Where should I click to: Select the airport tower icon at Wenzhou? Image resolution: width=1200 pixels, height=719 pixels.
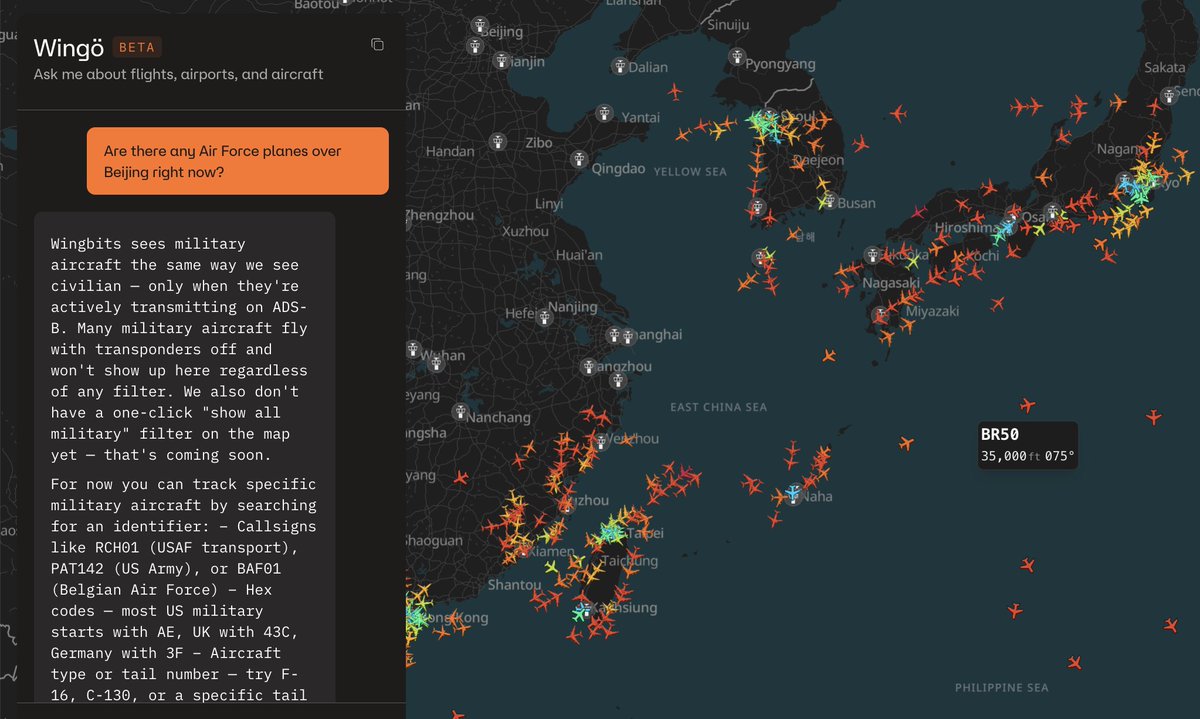point(600,440)
